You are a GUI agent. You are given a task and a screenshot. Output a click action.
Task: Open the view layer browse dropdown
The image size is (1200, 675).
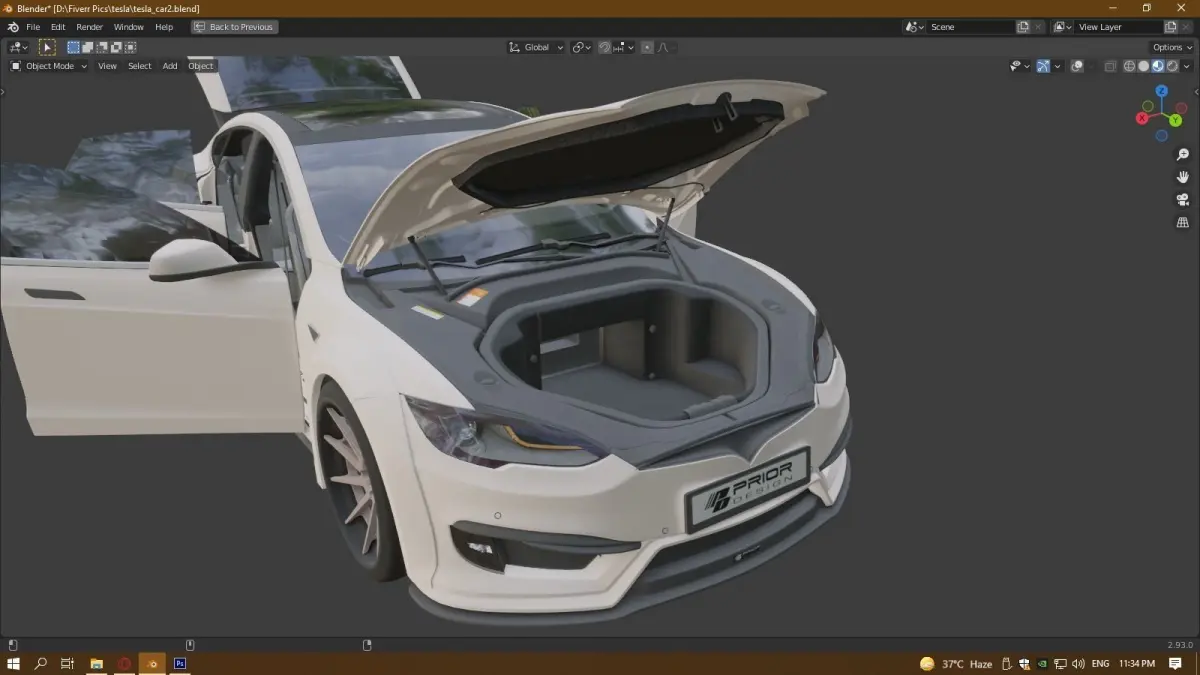[1063, 27]
